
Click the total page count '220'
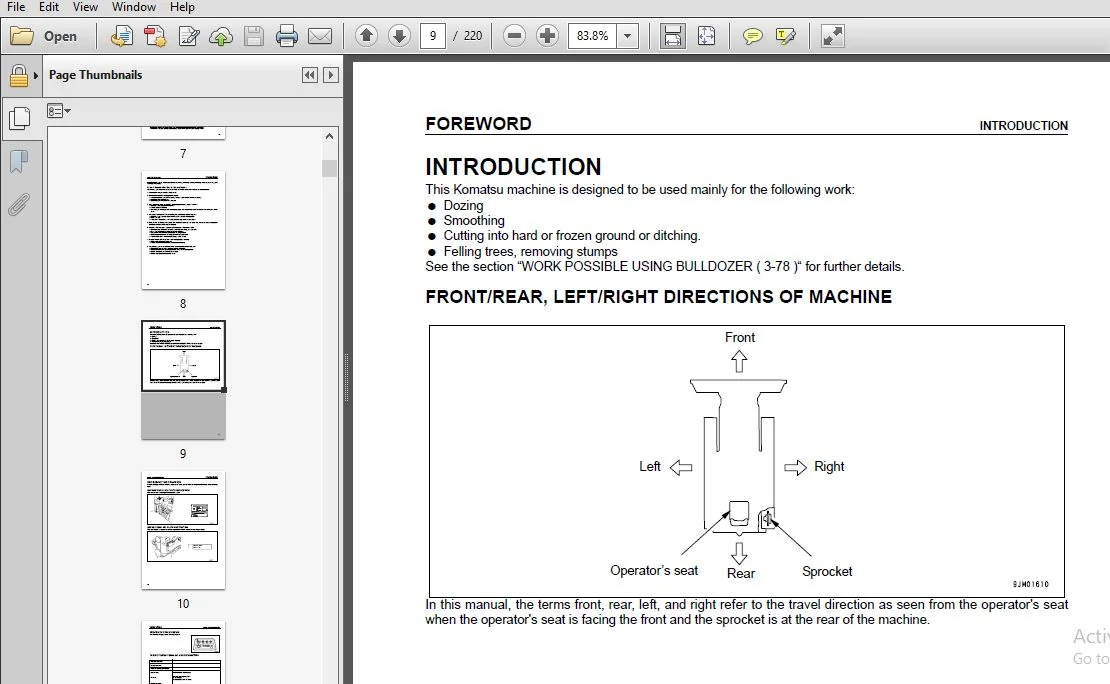(x=473, y=36)
